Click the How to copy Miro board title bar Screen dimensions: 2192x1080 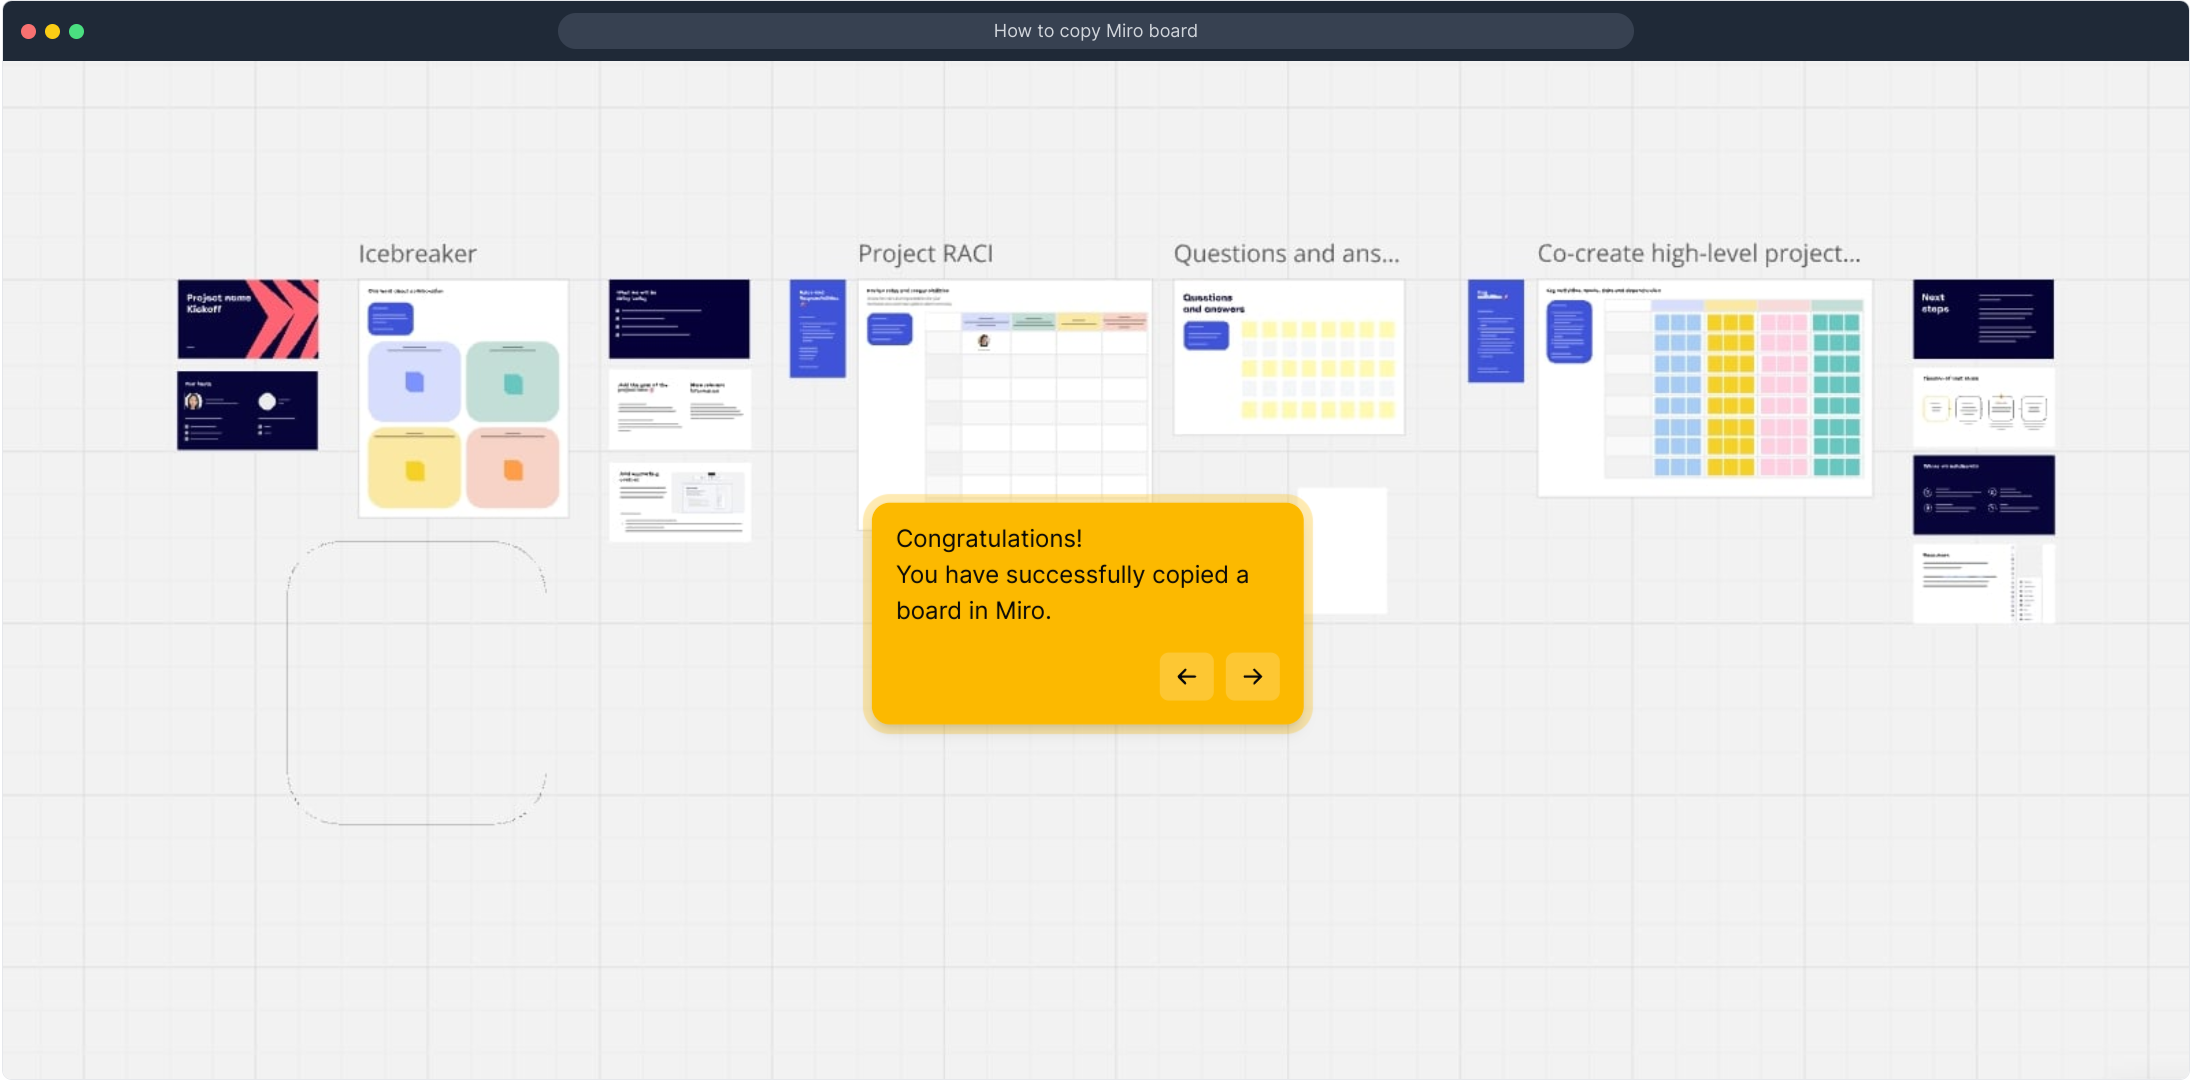(x=1095, y=31)
